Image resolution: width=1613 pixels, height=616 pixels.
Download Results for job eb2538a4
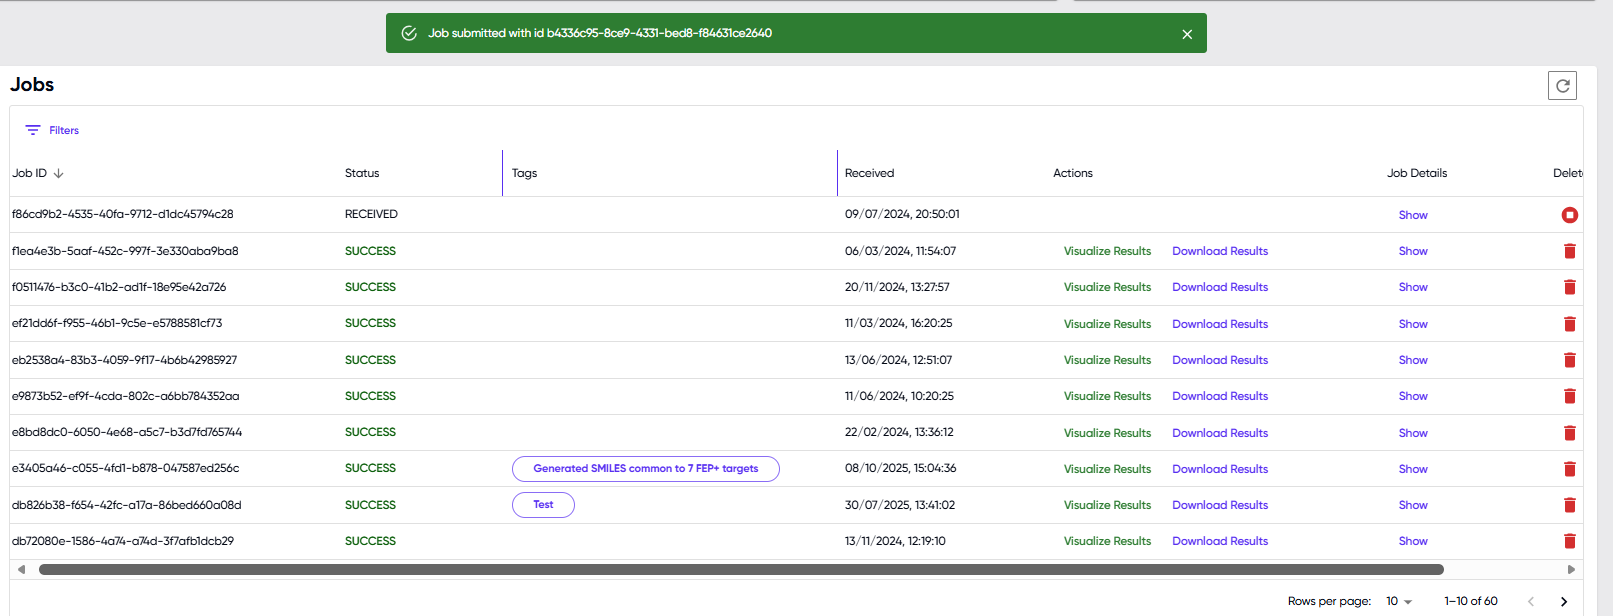(x=1219, y=360)
